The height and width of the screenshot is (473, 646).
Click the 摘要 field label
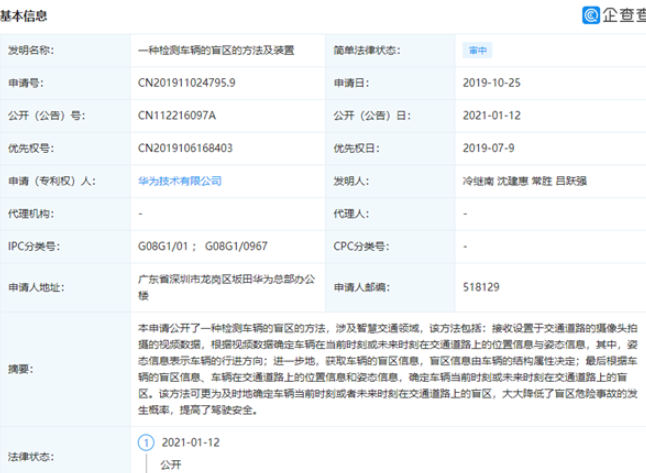click(x=21, y=369)
